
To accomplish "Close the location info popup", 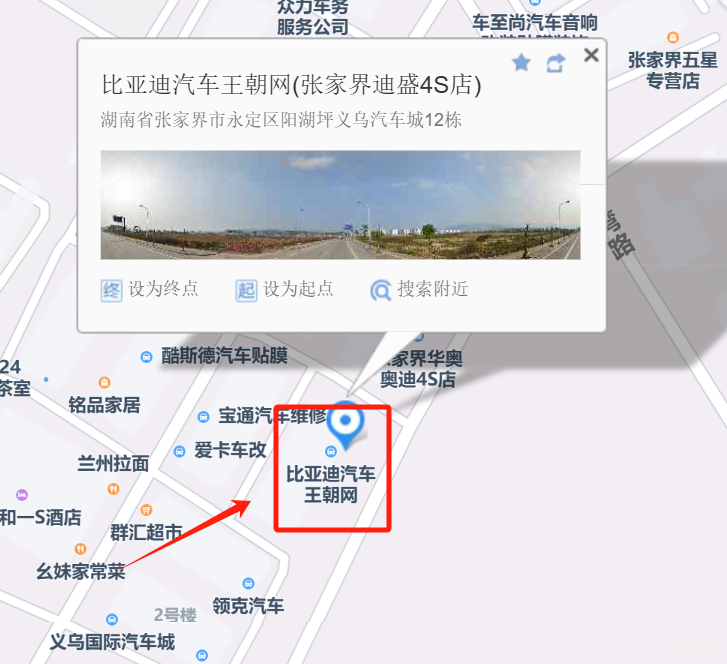I will [x=591, y=55].
